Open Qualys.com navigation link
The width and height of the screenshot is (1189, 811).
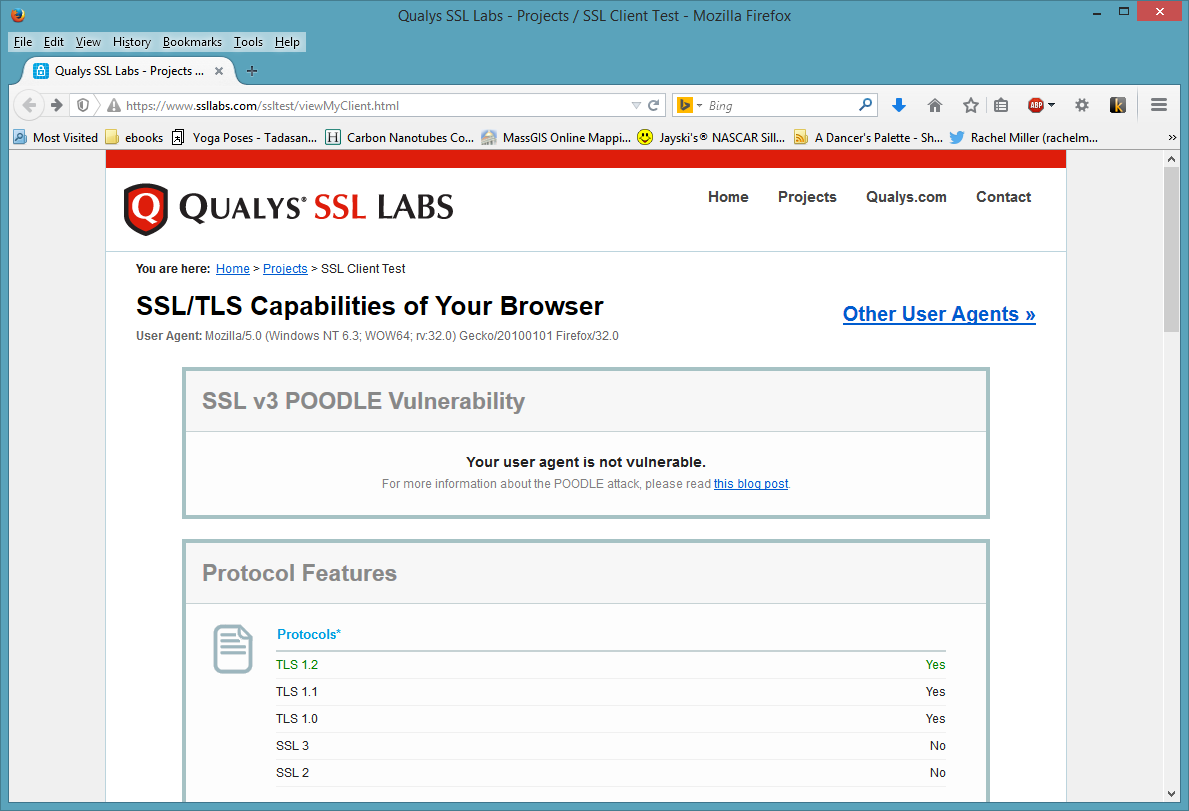906,197
